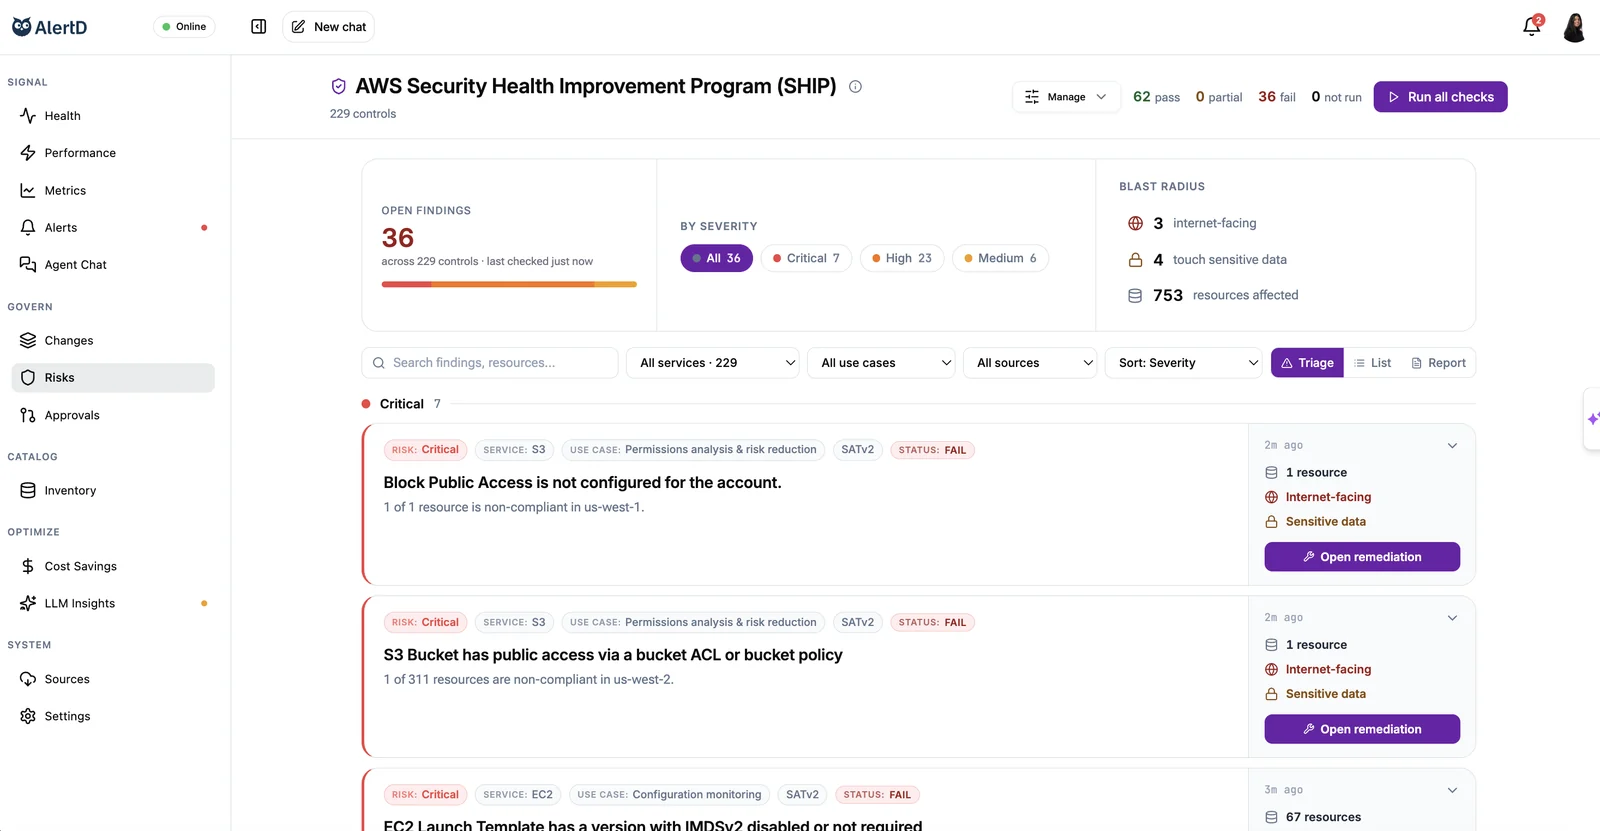Click the search findings field
This screenshot has width=1600, height=831.
(x=490, y=363)
